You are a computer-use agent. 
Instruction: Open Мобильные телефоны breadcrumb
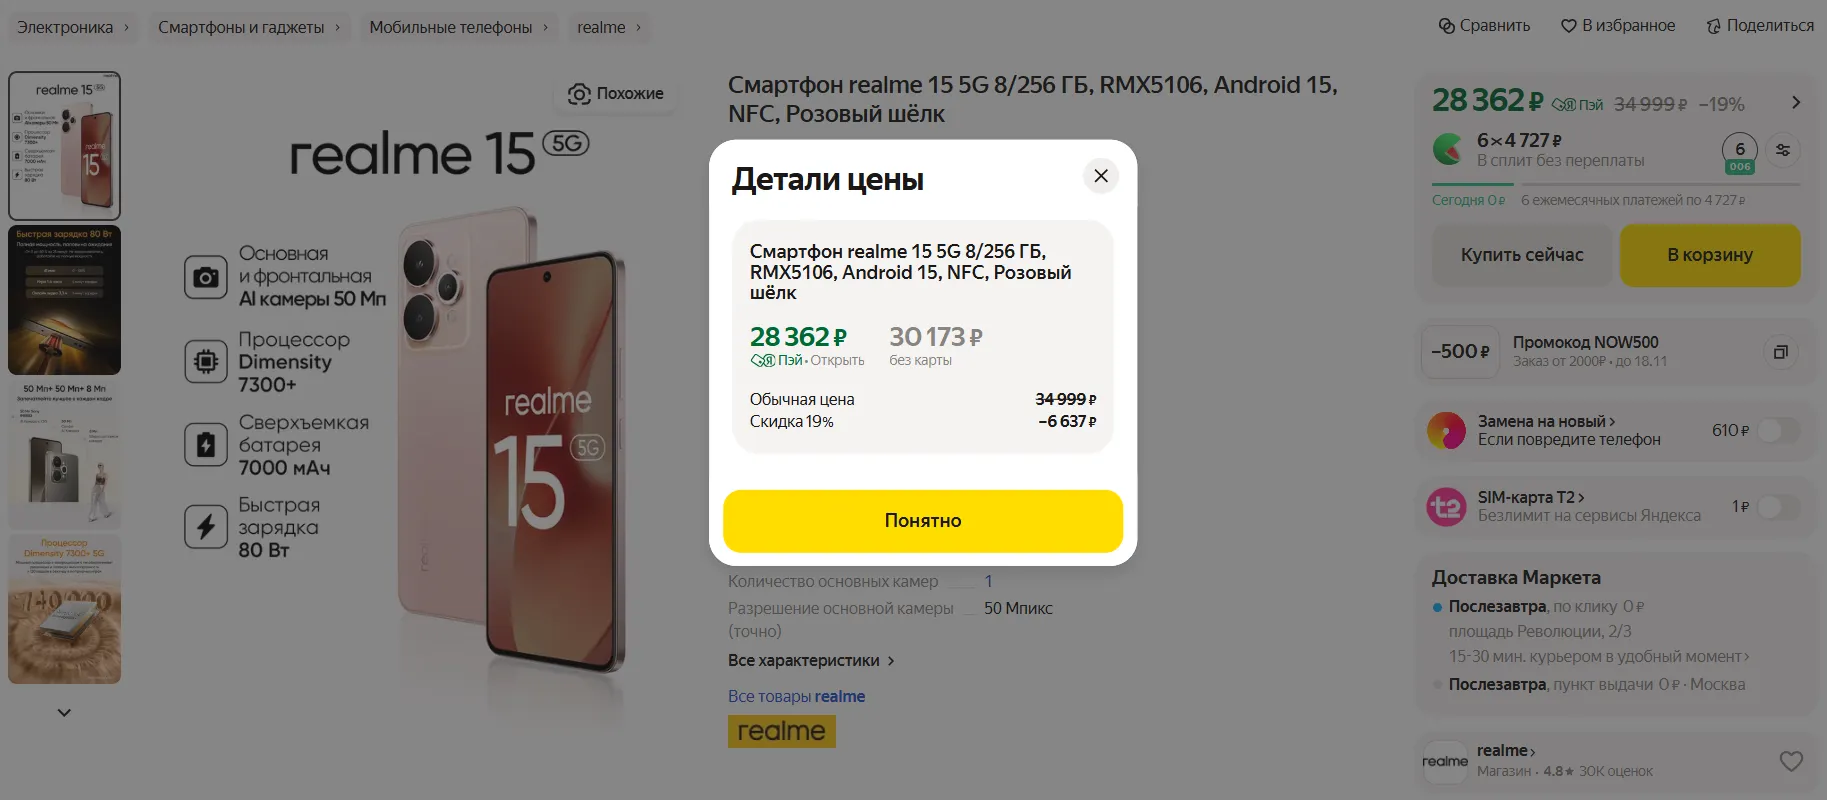tap(451, 27)
